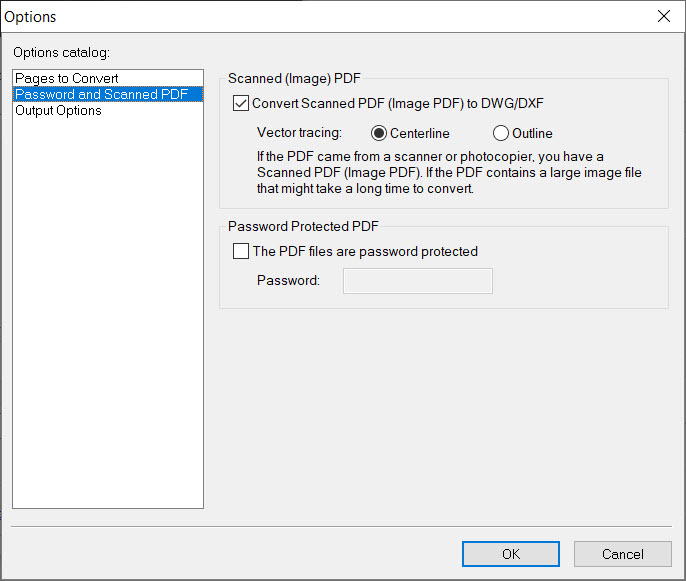
Task: Confirm the settings with the OK button
Action: pyautogui.click(x=511, y=554)
